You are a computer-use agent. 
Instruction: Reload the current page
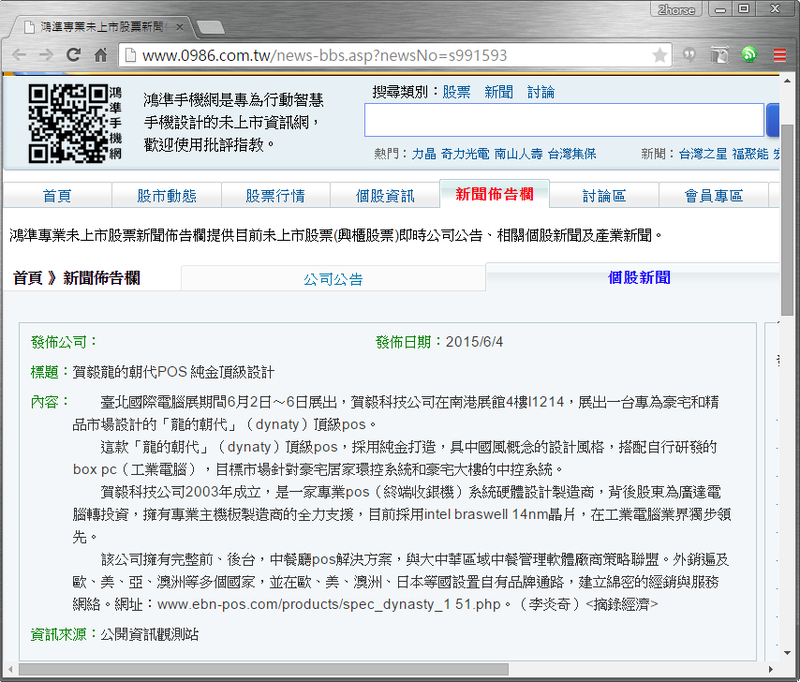click(x=73, y=55)
